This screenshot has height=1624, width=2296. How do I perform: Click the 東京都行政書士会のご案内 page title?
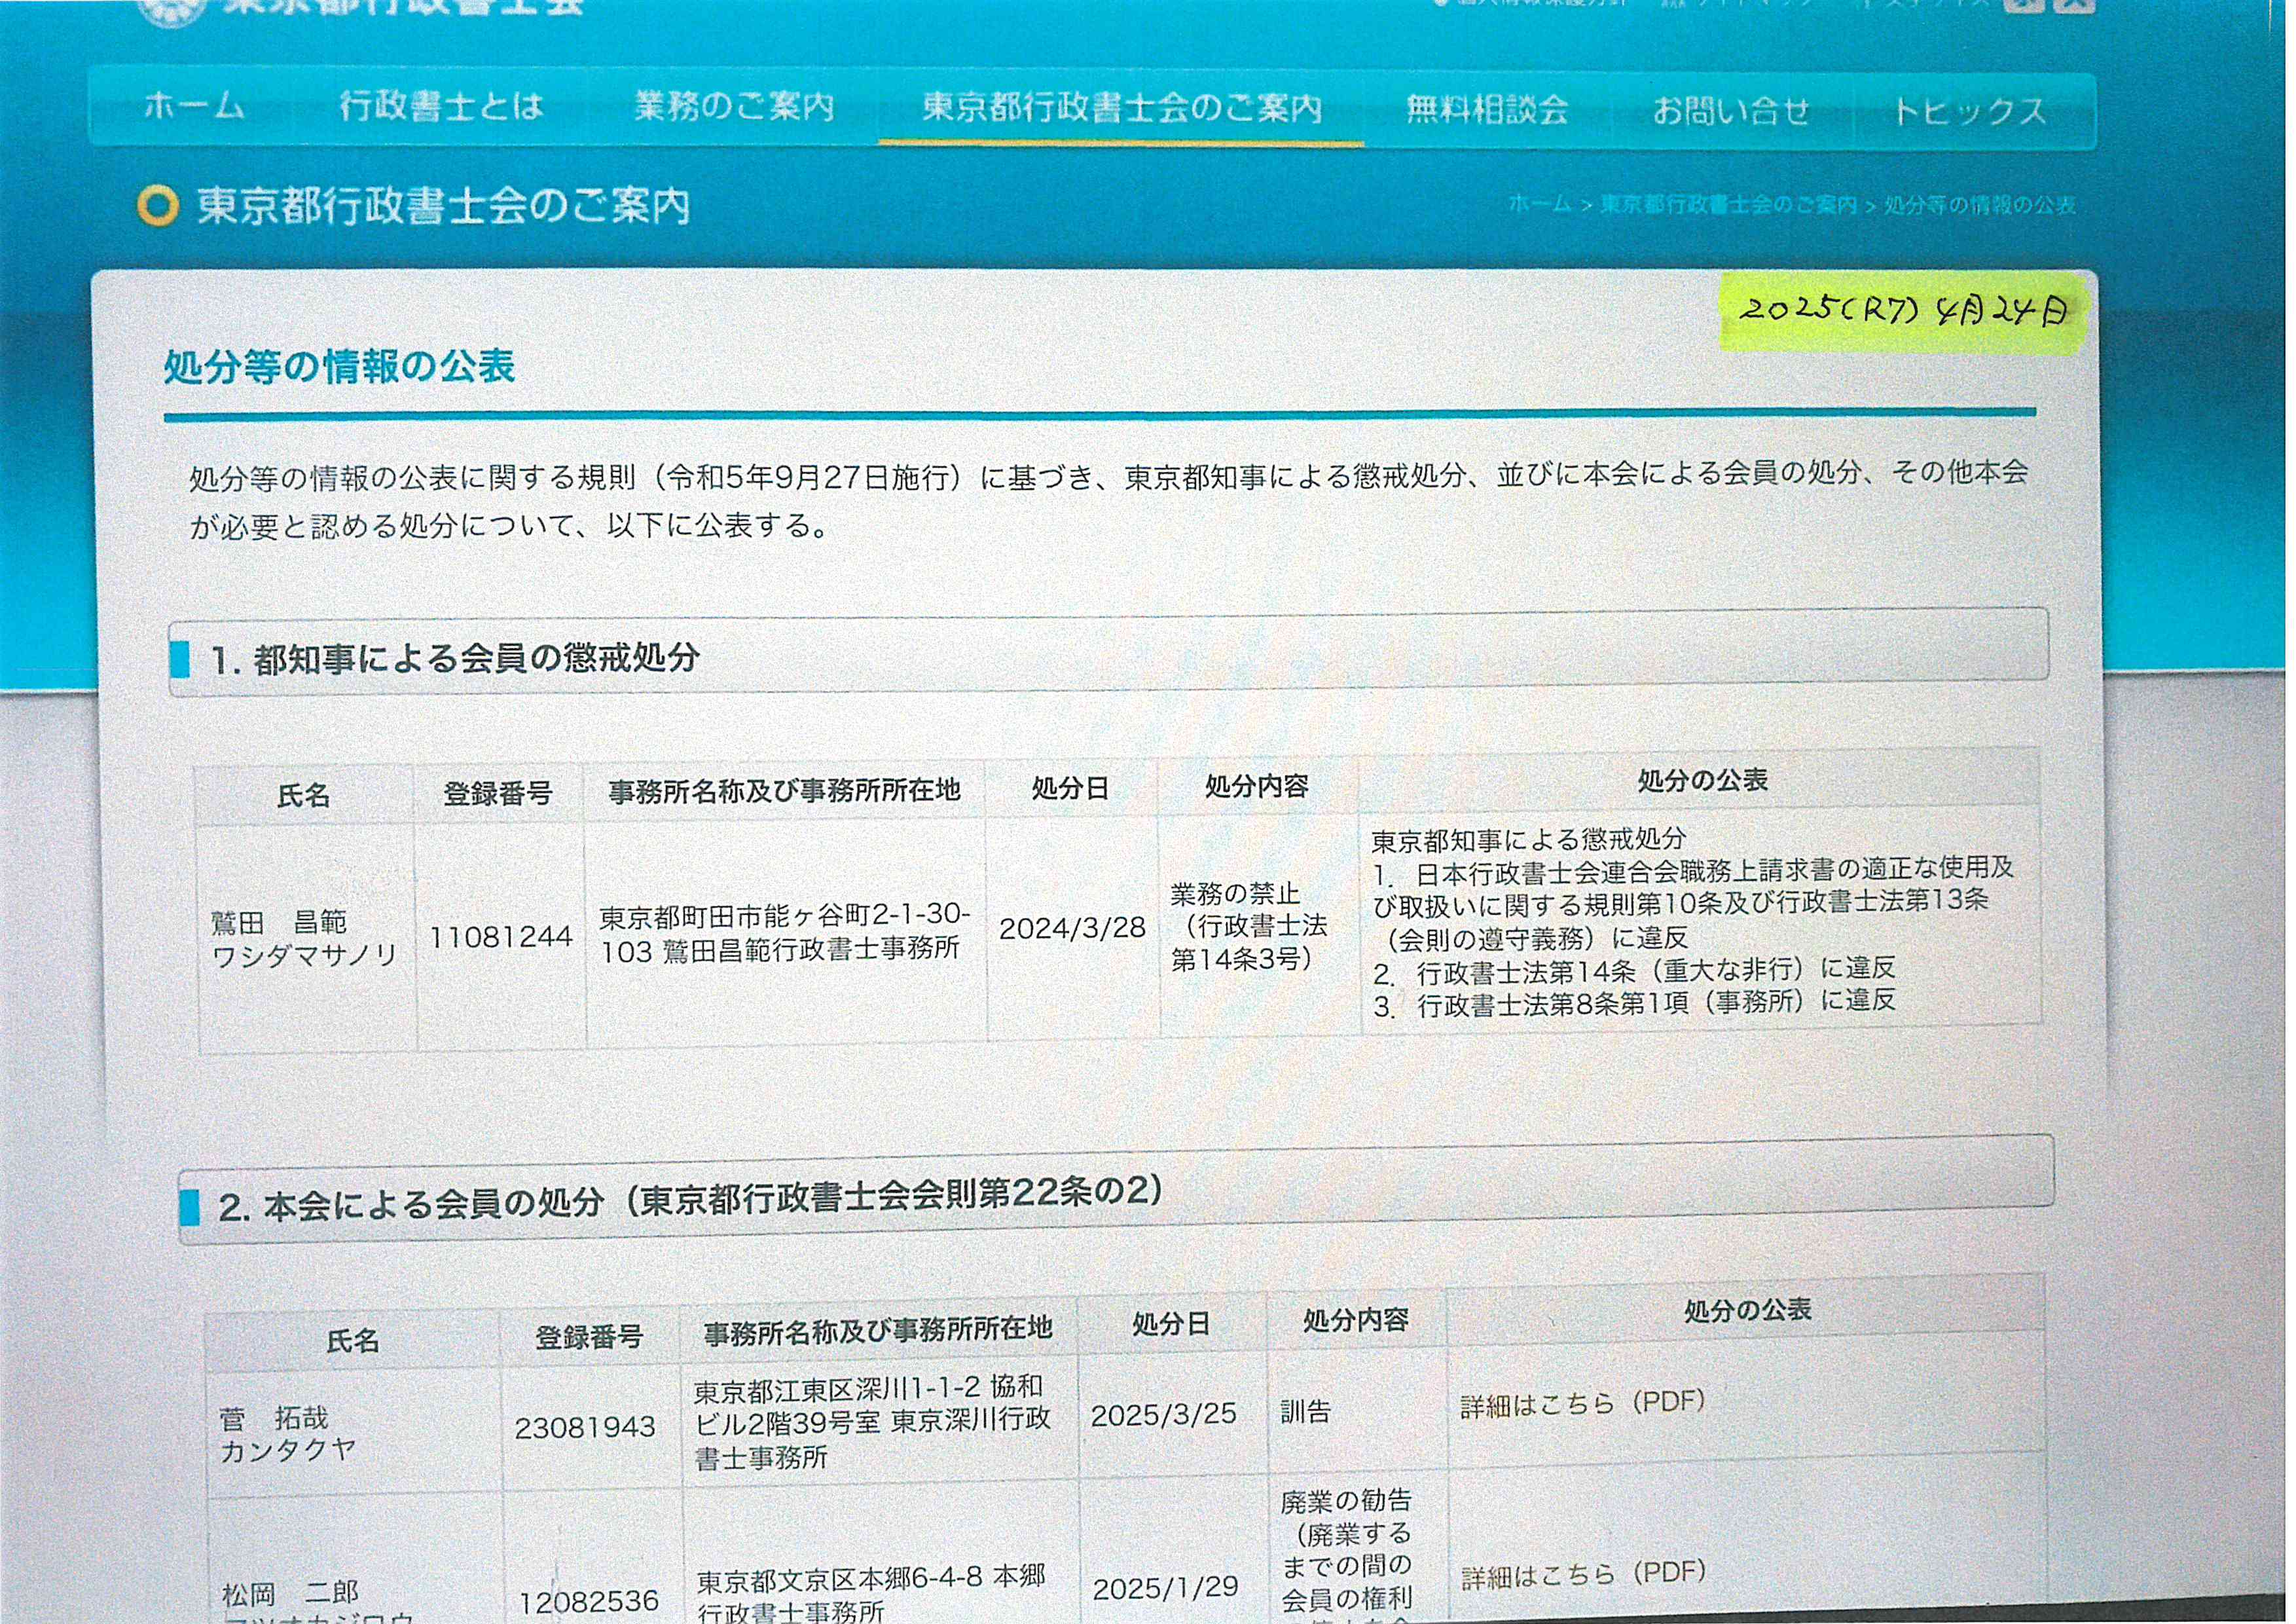(x=444, y=206)
